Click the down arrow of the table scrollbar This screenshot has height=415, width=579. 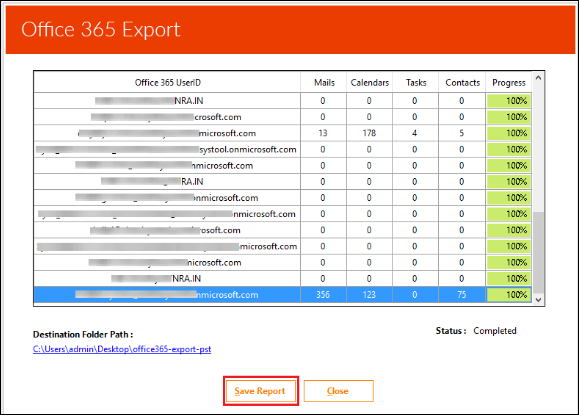(538, 300)
